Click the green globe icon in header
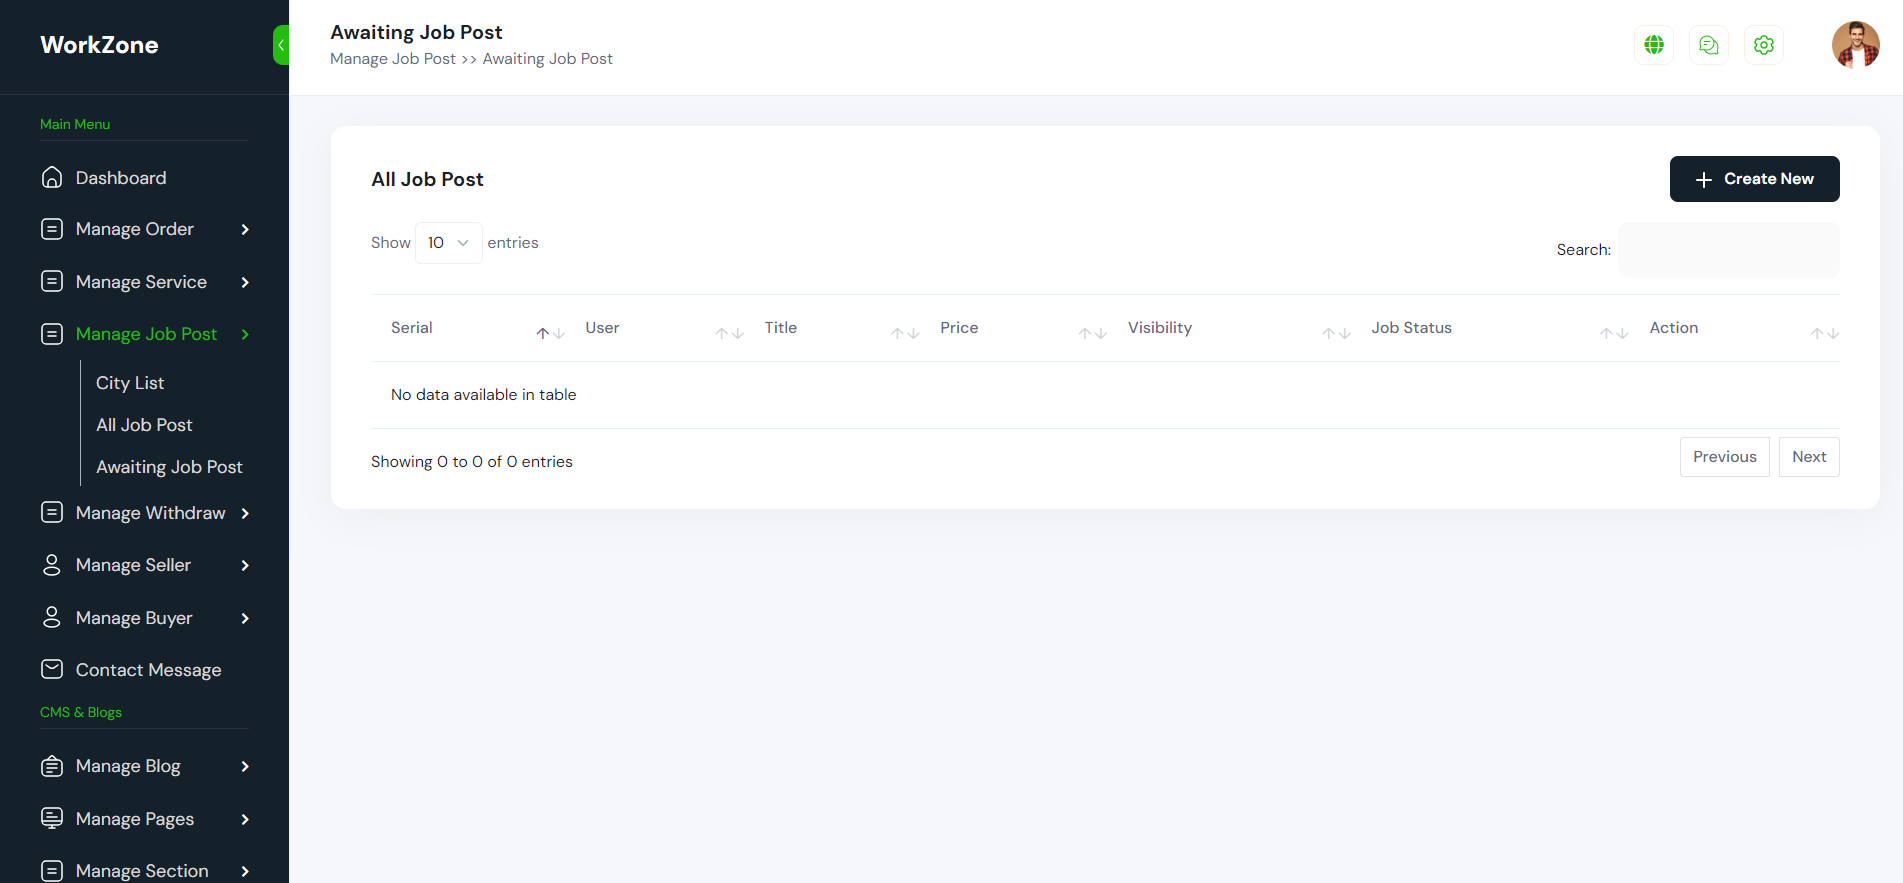 click(x=1653, y=45)
